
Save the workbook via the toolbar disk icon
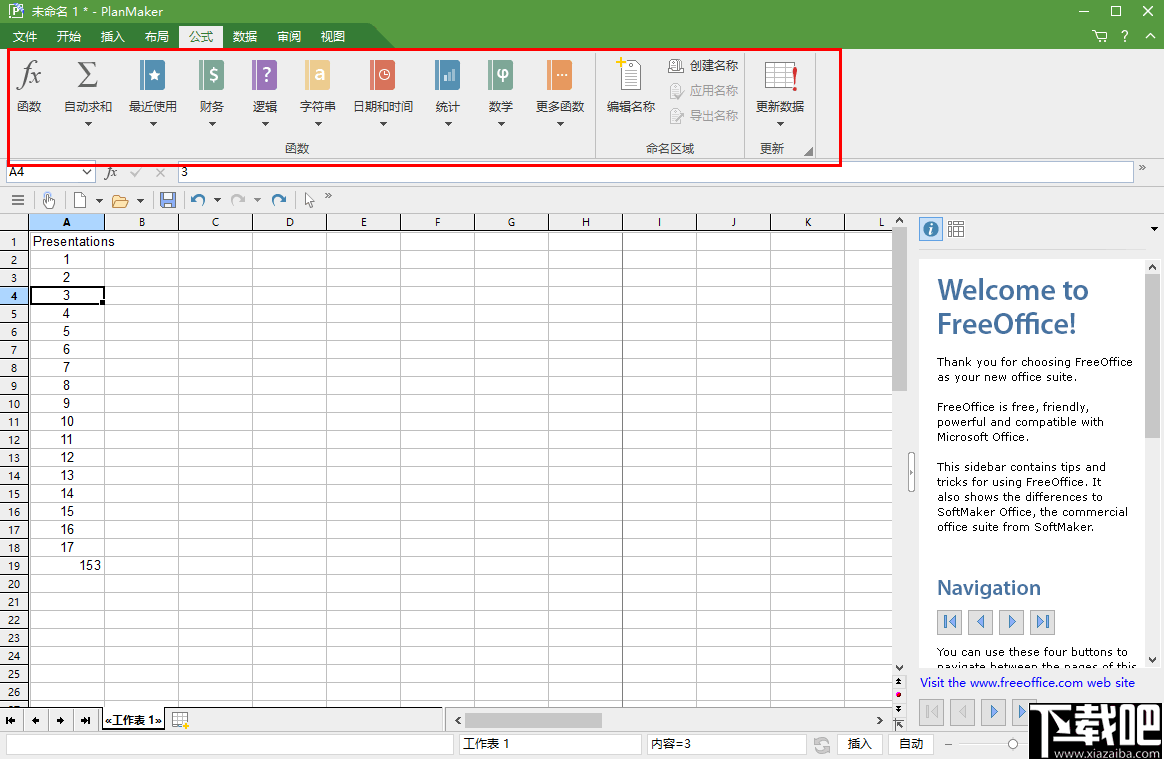click(168, 200)
